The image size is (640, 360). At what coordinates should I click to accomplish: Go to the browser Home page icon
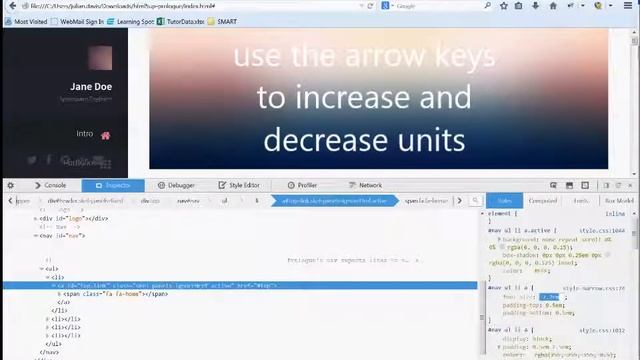click(x=553, y=6)
